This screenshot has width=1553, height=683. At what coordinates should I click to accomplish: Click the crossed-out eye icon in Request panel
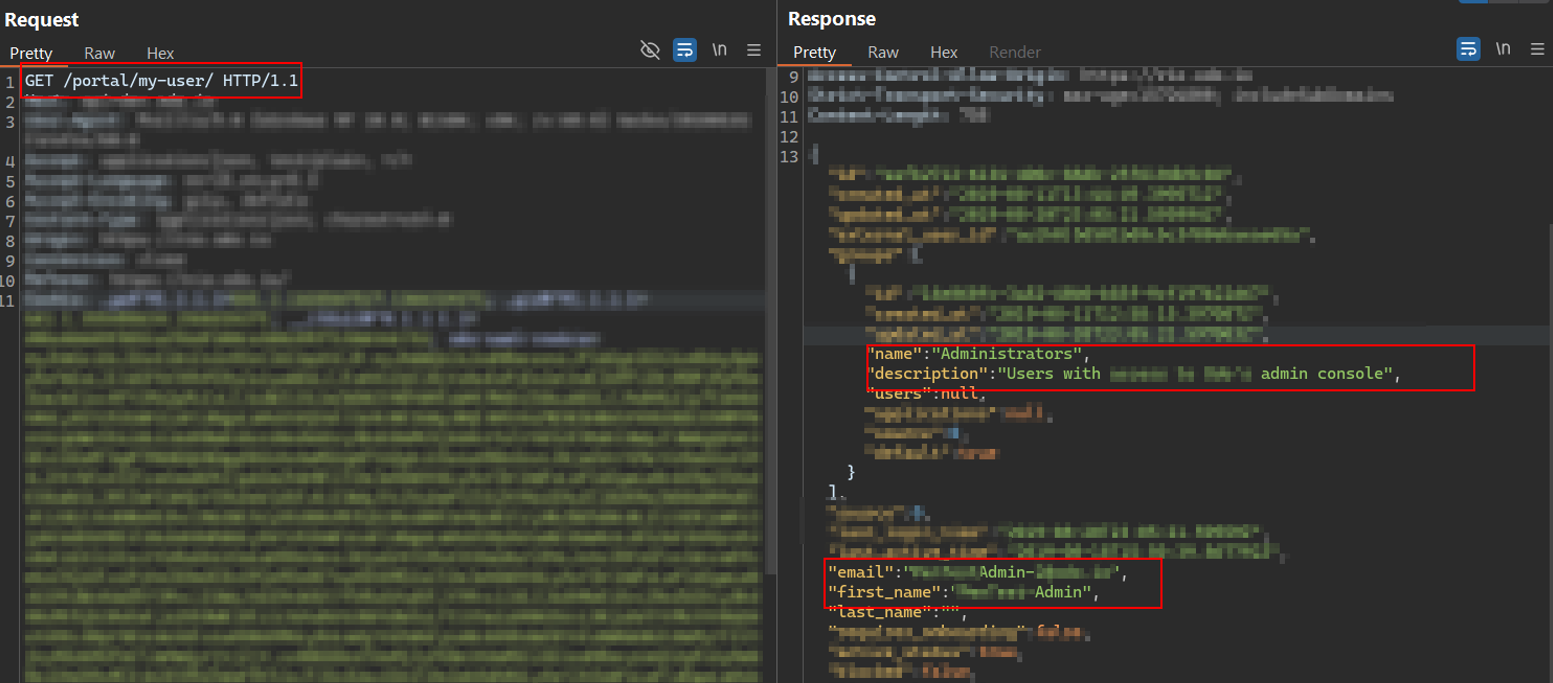point(650,50)
